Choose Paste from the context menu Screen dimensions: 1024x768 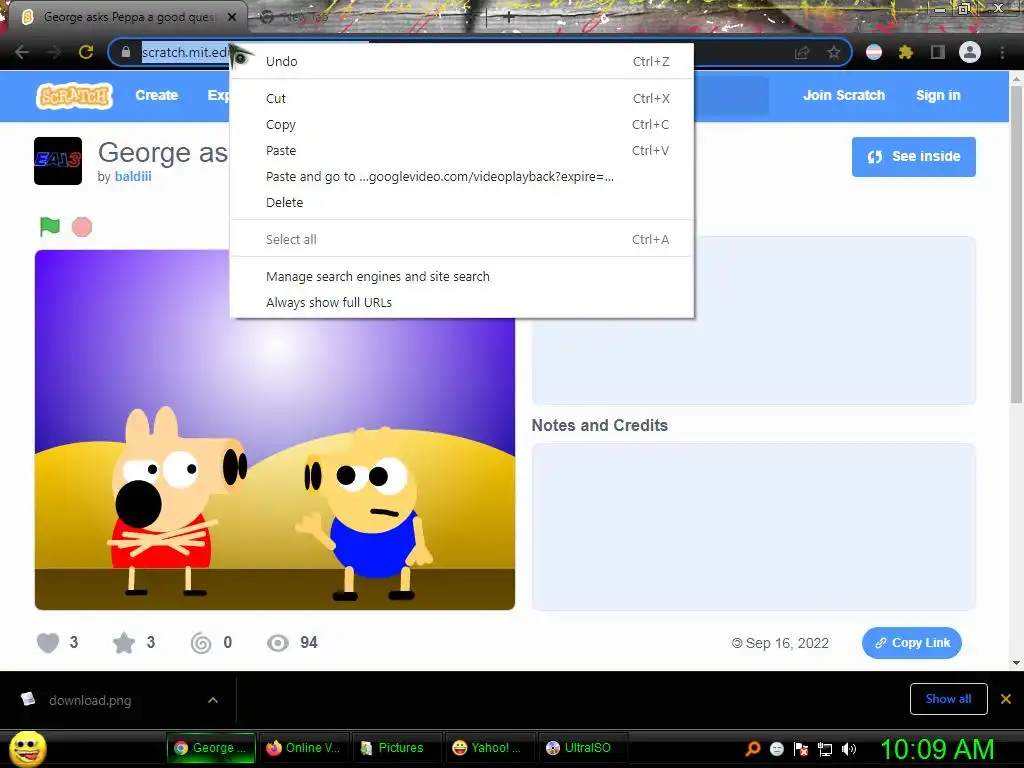[462, 151]
